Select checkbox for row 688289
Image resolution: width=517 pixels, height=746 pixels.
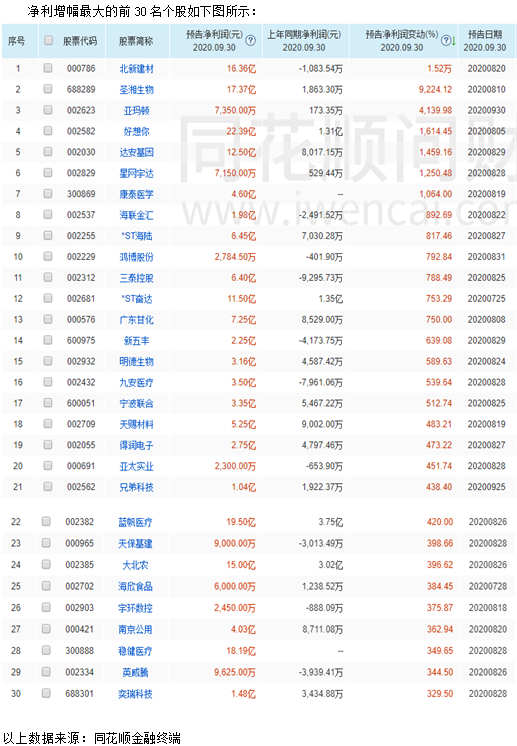coord(48,89)
